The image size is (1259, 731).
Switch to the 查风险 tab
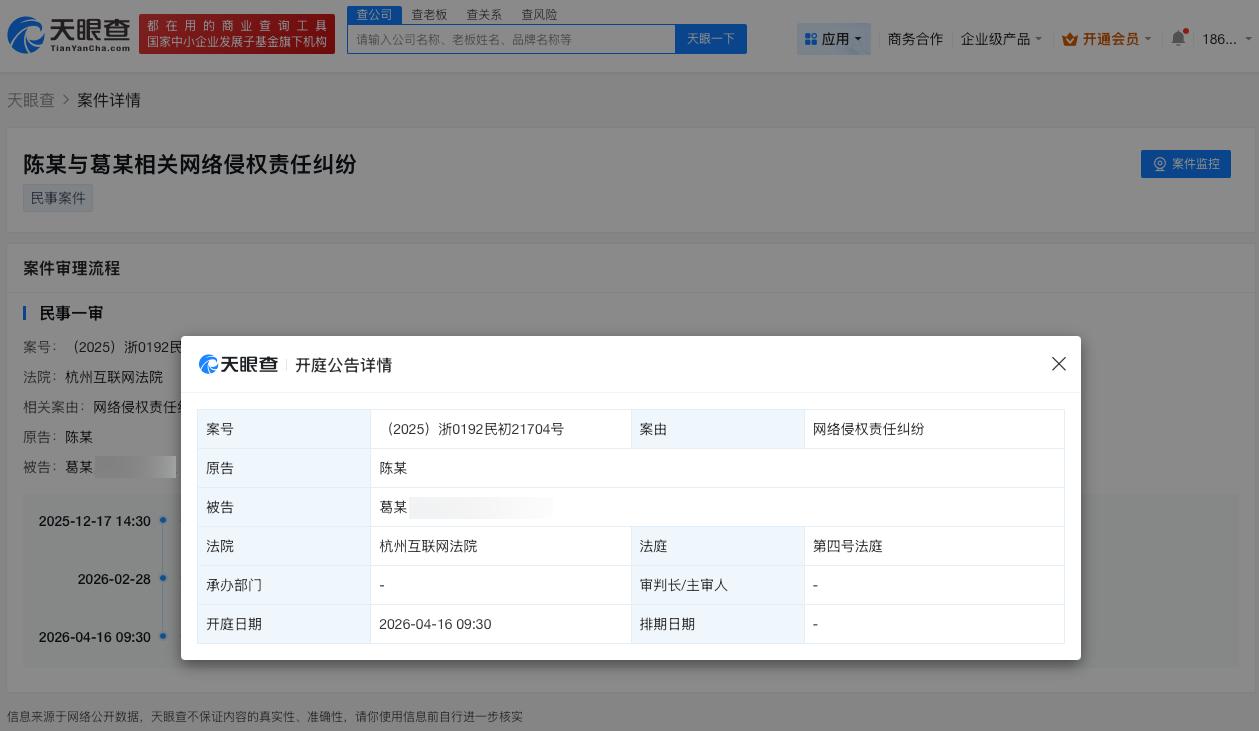(539, 14)
